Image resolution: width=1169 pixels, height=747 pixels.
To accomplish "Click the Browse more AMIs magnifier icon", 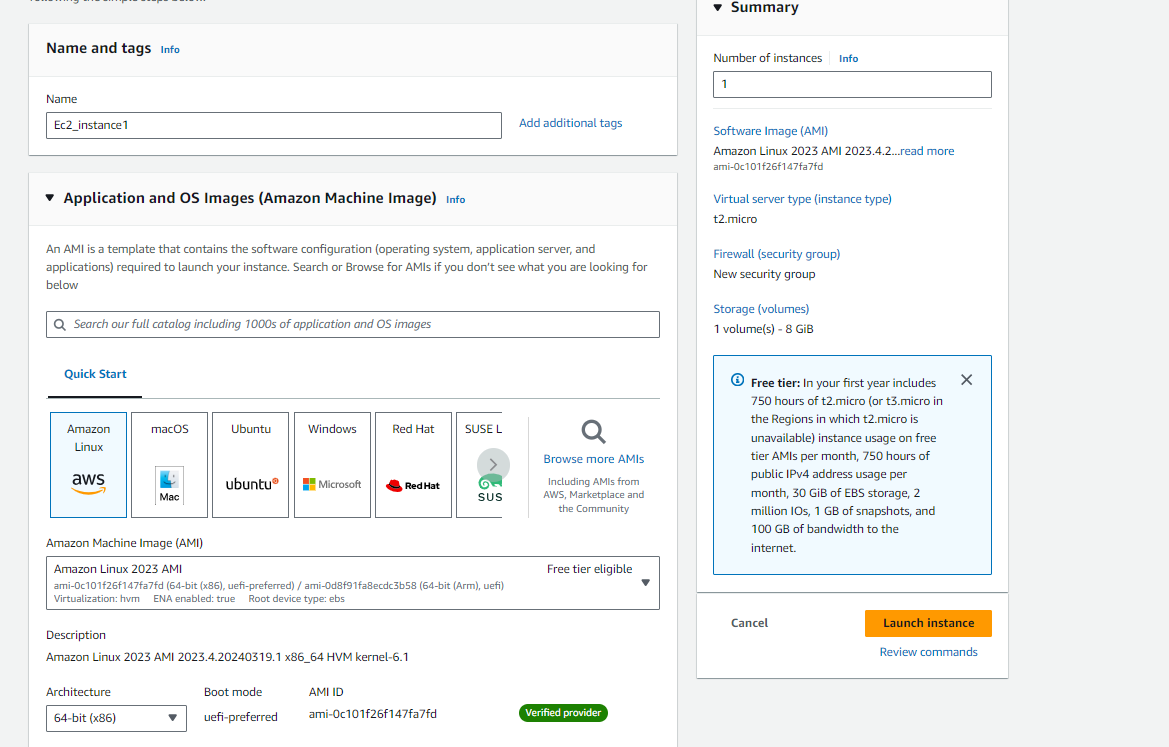I will pos(593,431).
